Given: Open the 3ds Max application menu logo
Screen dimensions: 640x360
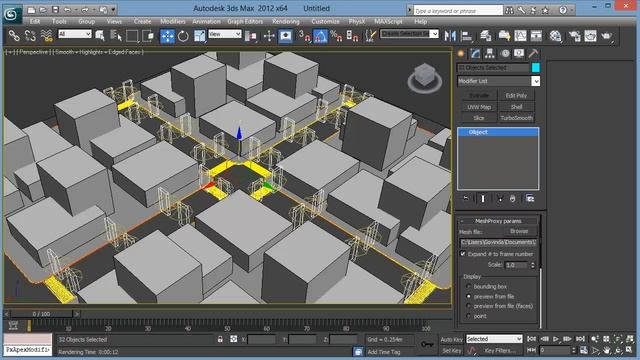Looking at the screenshot, I should 11,13.
